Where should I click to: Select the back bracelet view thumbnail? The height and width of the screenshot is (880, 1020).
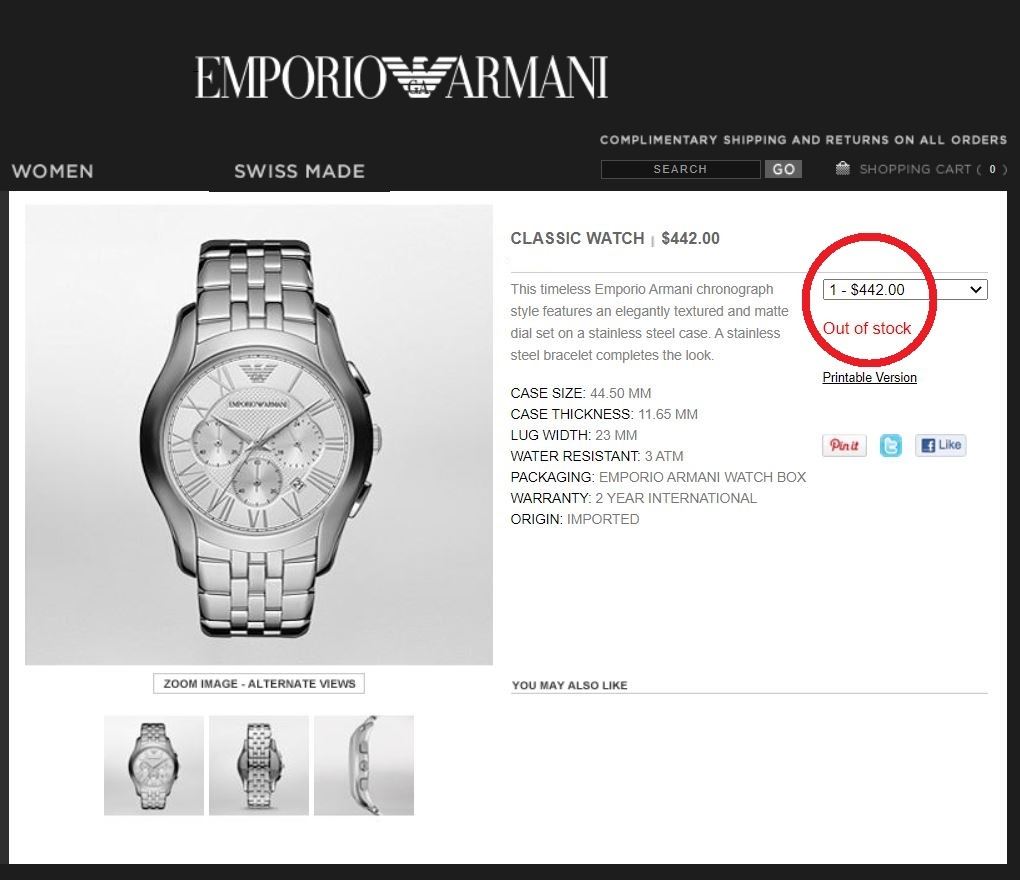(259, 766)
